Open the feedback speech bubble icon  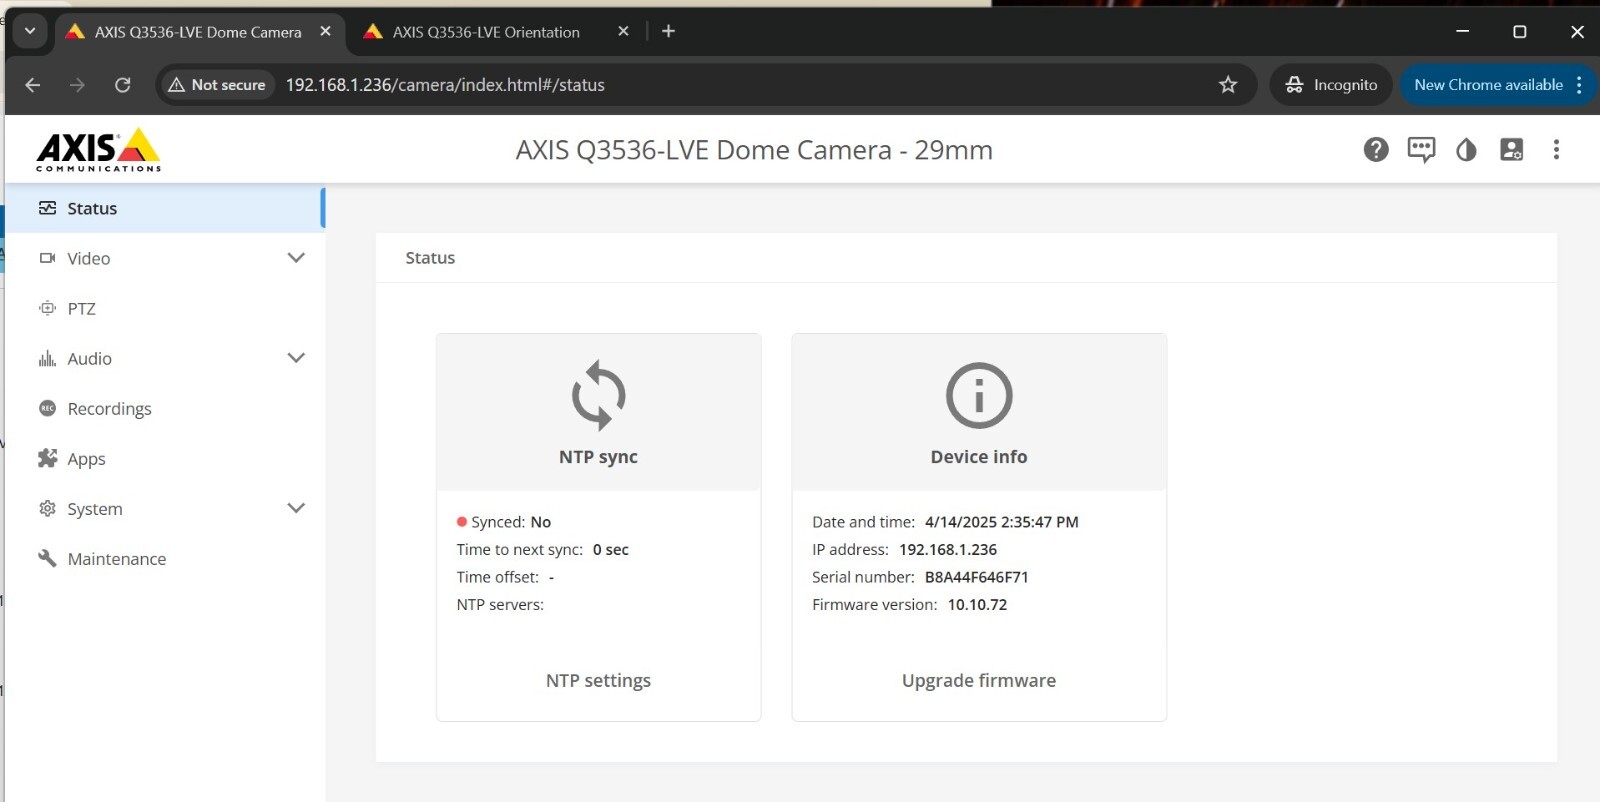click(x=1421, y=150)
